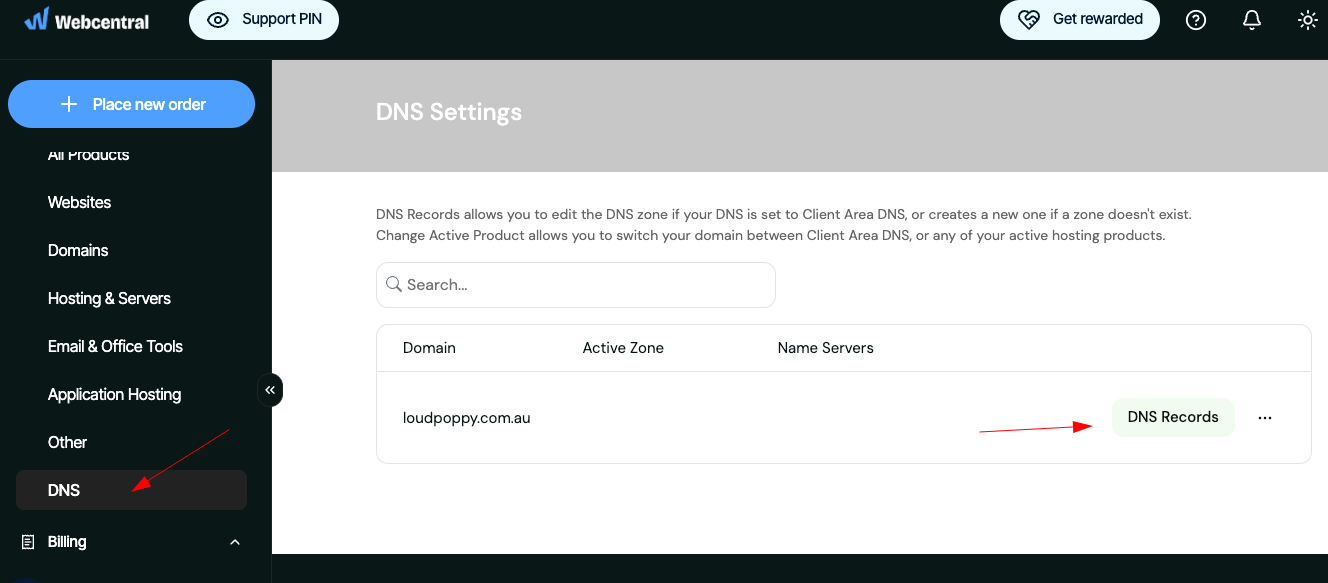Select Other in the sidebar

point(67,442)
